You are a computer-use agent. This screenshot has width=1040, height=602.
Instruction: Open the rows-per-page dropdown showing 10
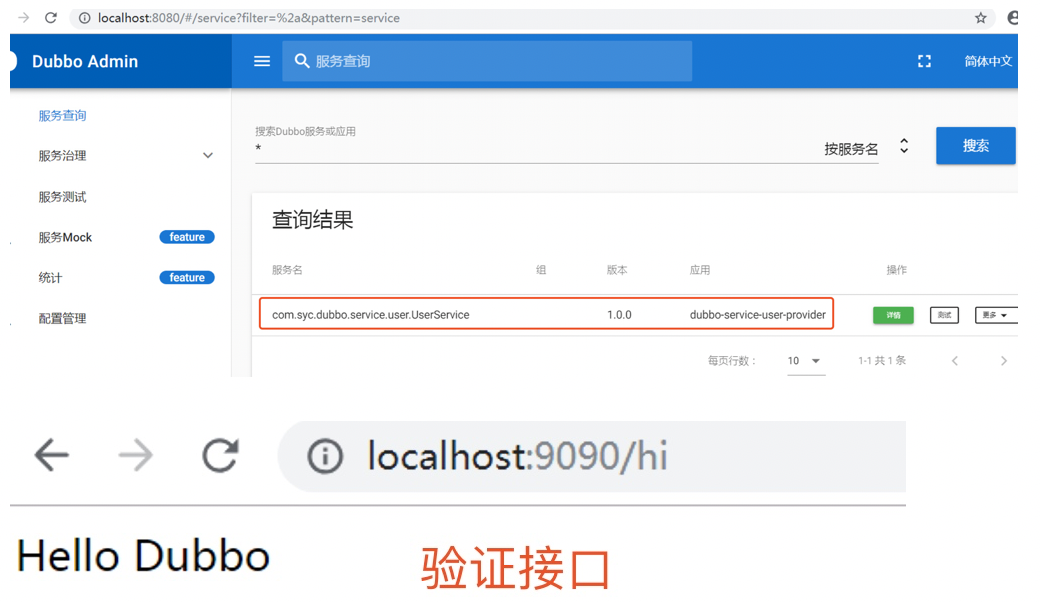pos(806,361)
